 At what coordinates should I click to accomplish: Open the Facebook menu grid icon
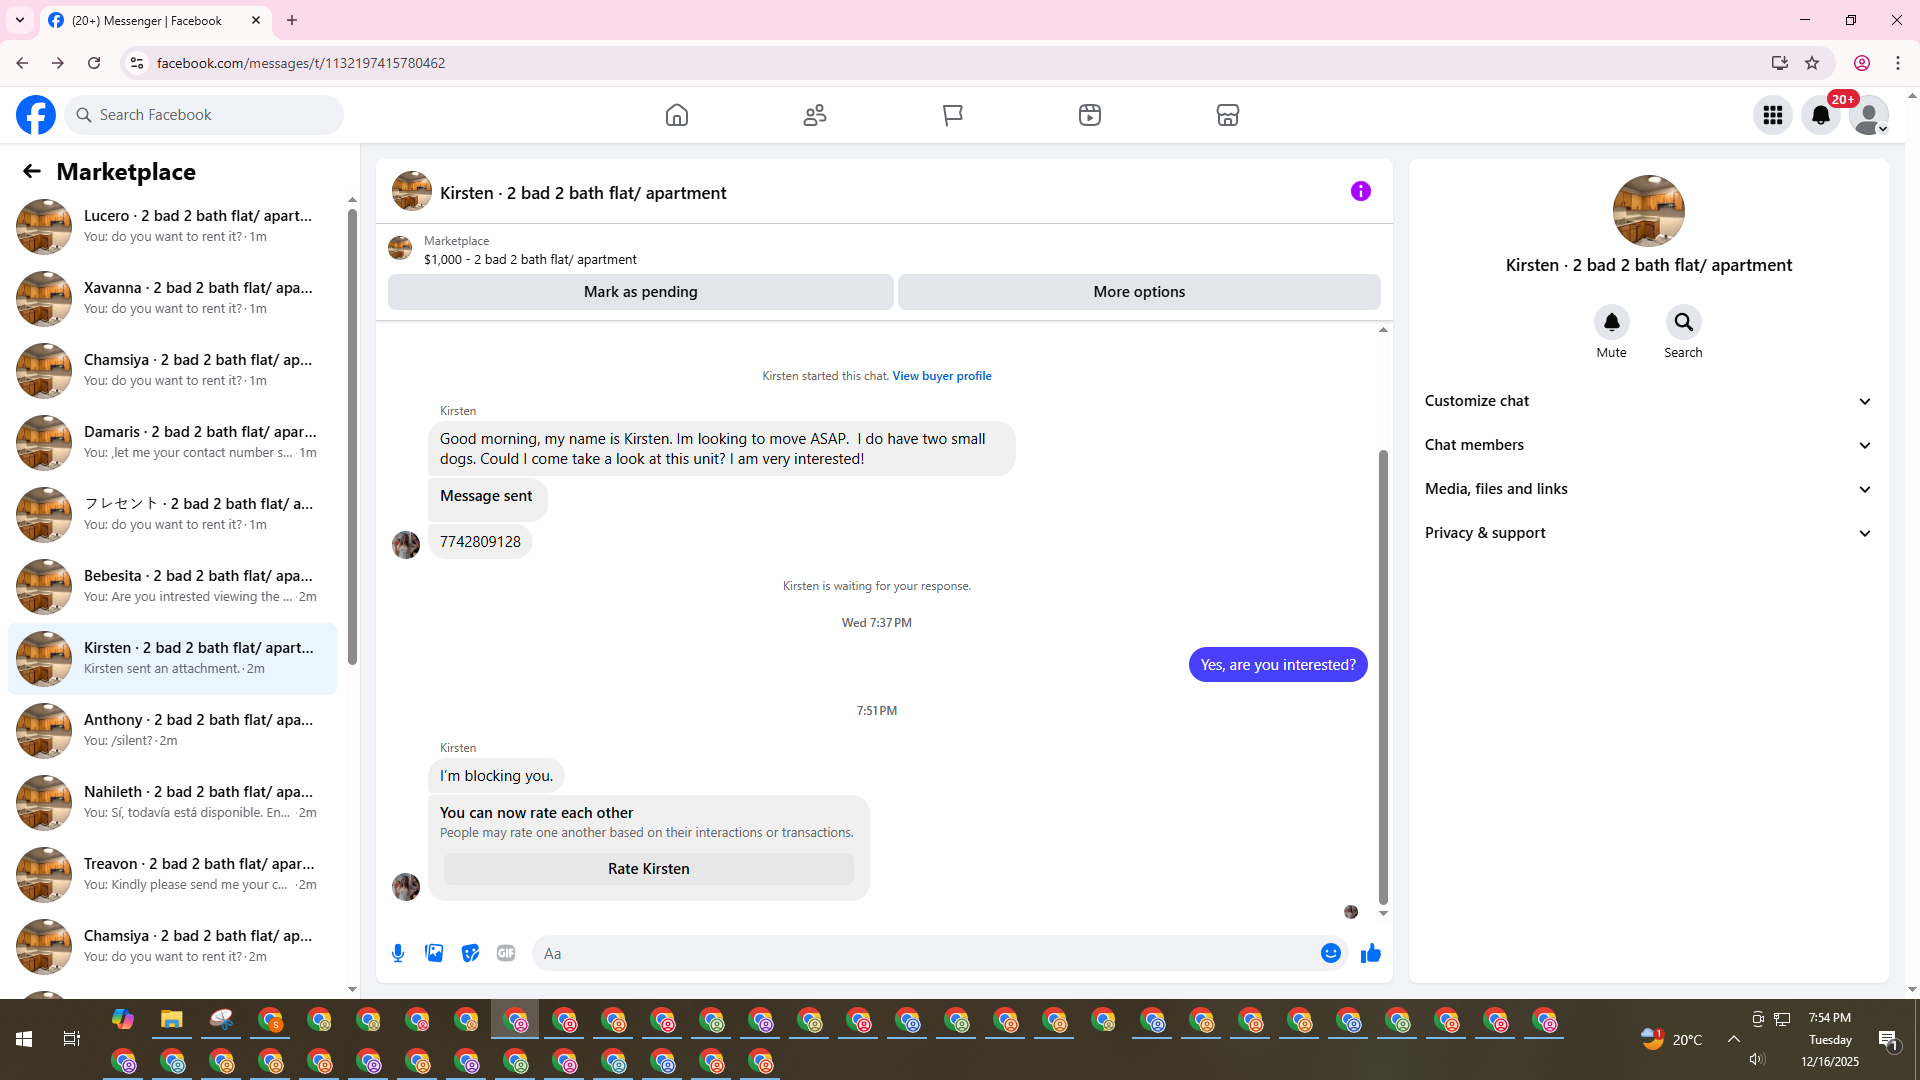point(1773,115)
